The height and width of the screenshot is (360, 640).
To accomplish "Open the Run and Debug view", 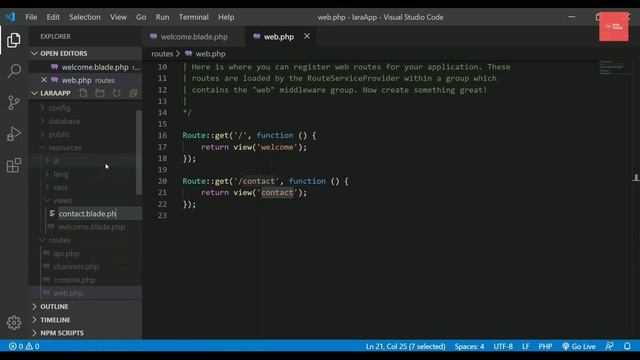I will point(13,134).
